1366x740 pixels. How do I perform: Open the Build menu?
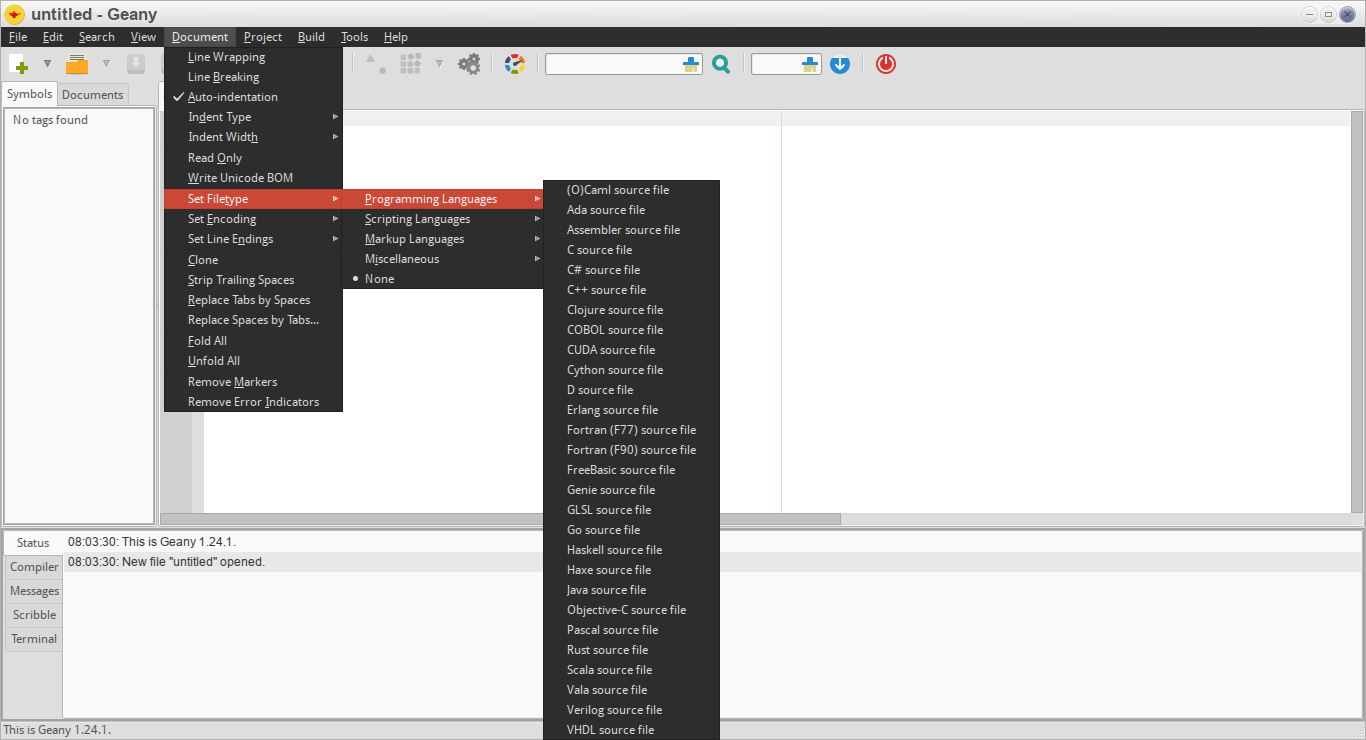(x=311, y=37)
